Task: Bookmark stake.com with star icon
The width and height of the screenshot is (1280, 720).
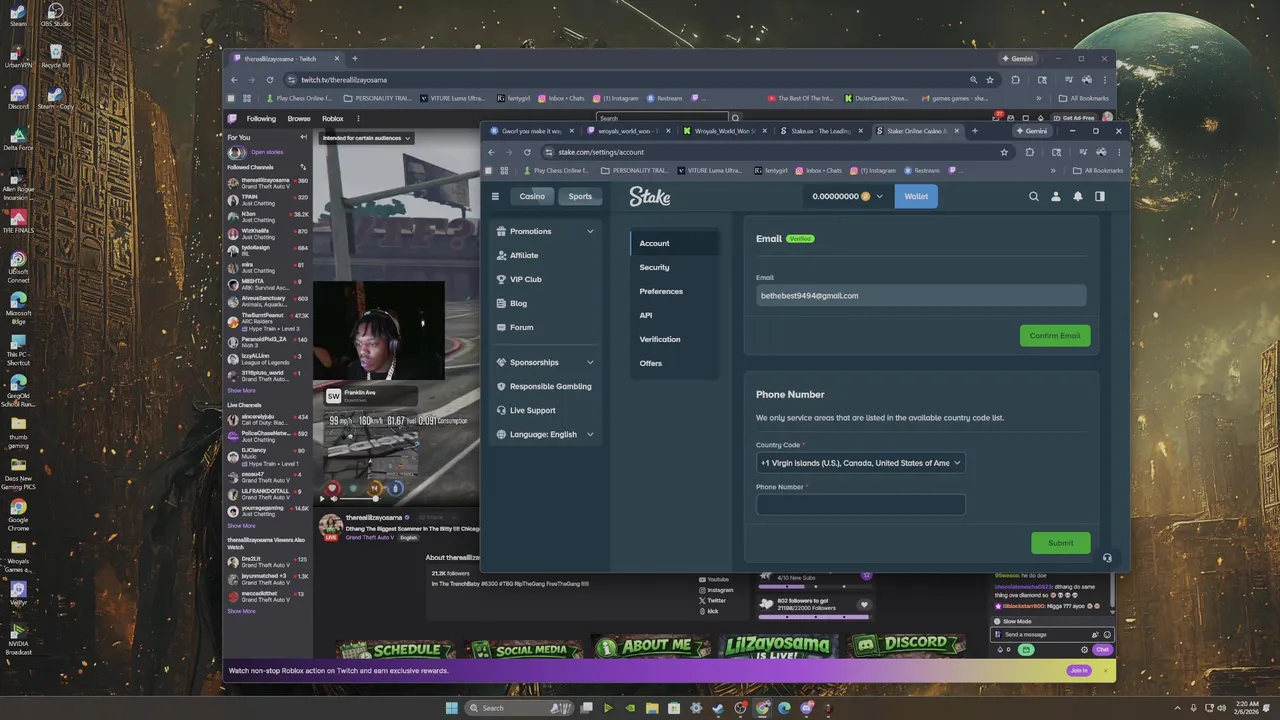Action: click(1004, 152)
